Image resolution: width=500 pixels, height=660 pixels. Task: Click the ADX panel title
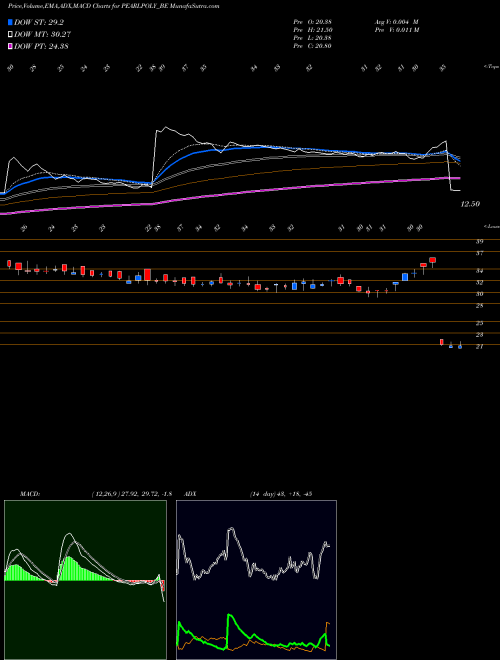190,494
